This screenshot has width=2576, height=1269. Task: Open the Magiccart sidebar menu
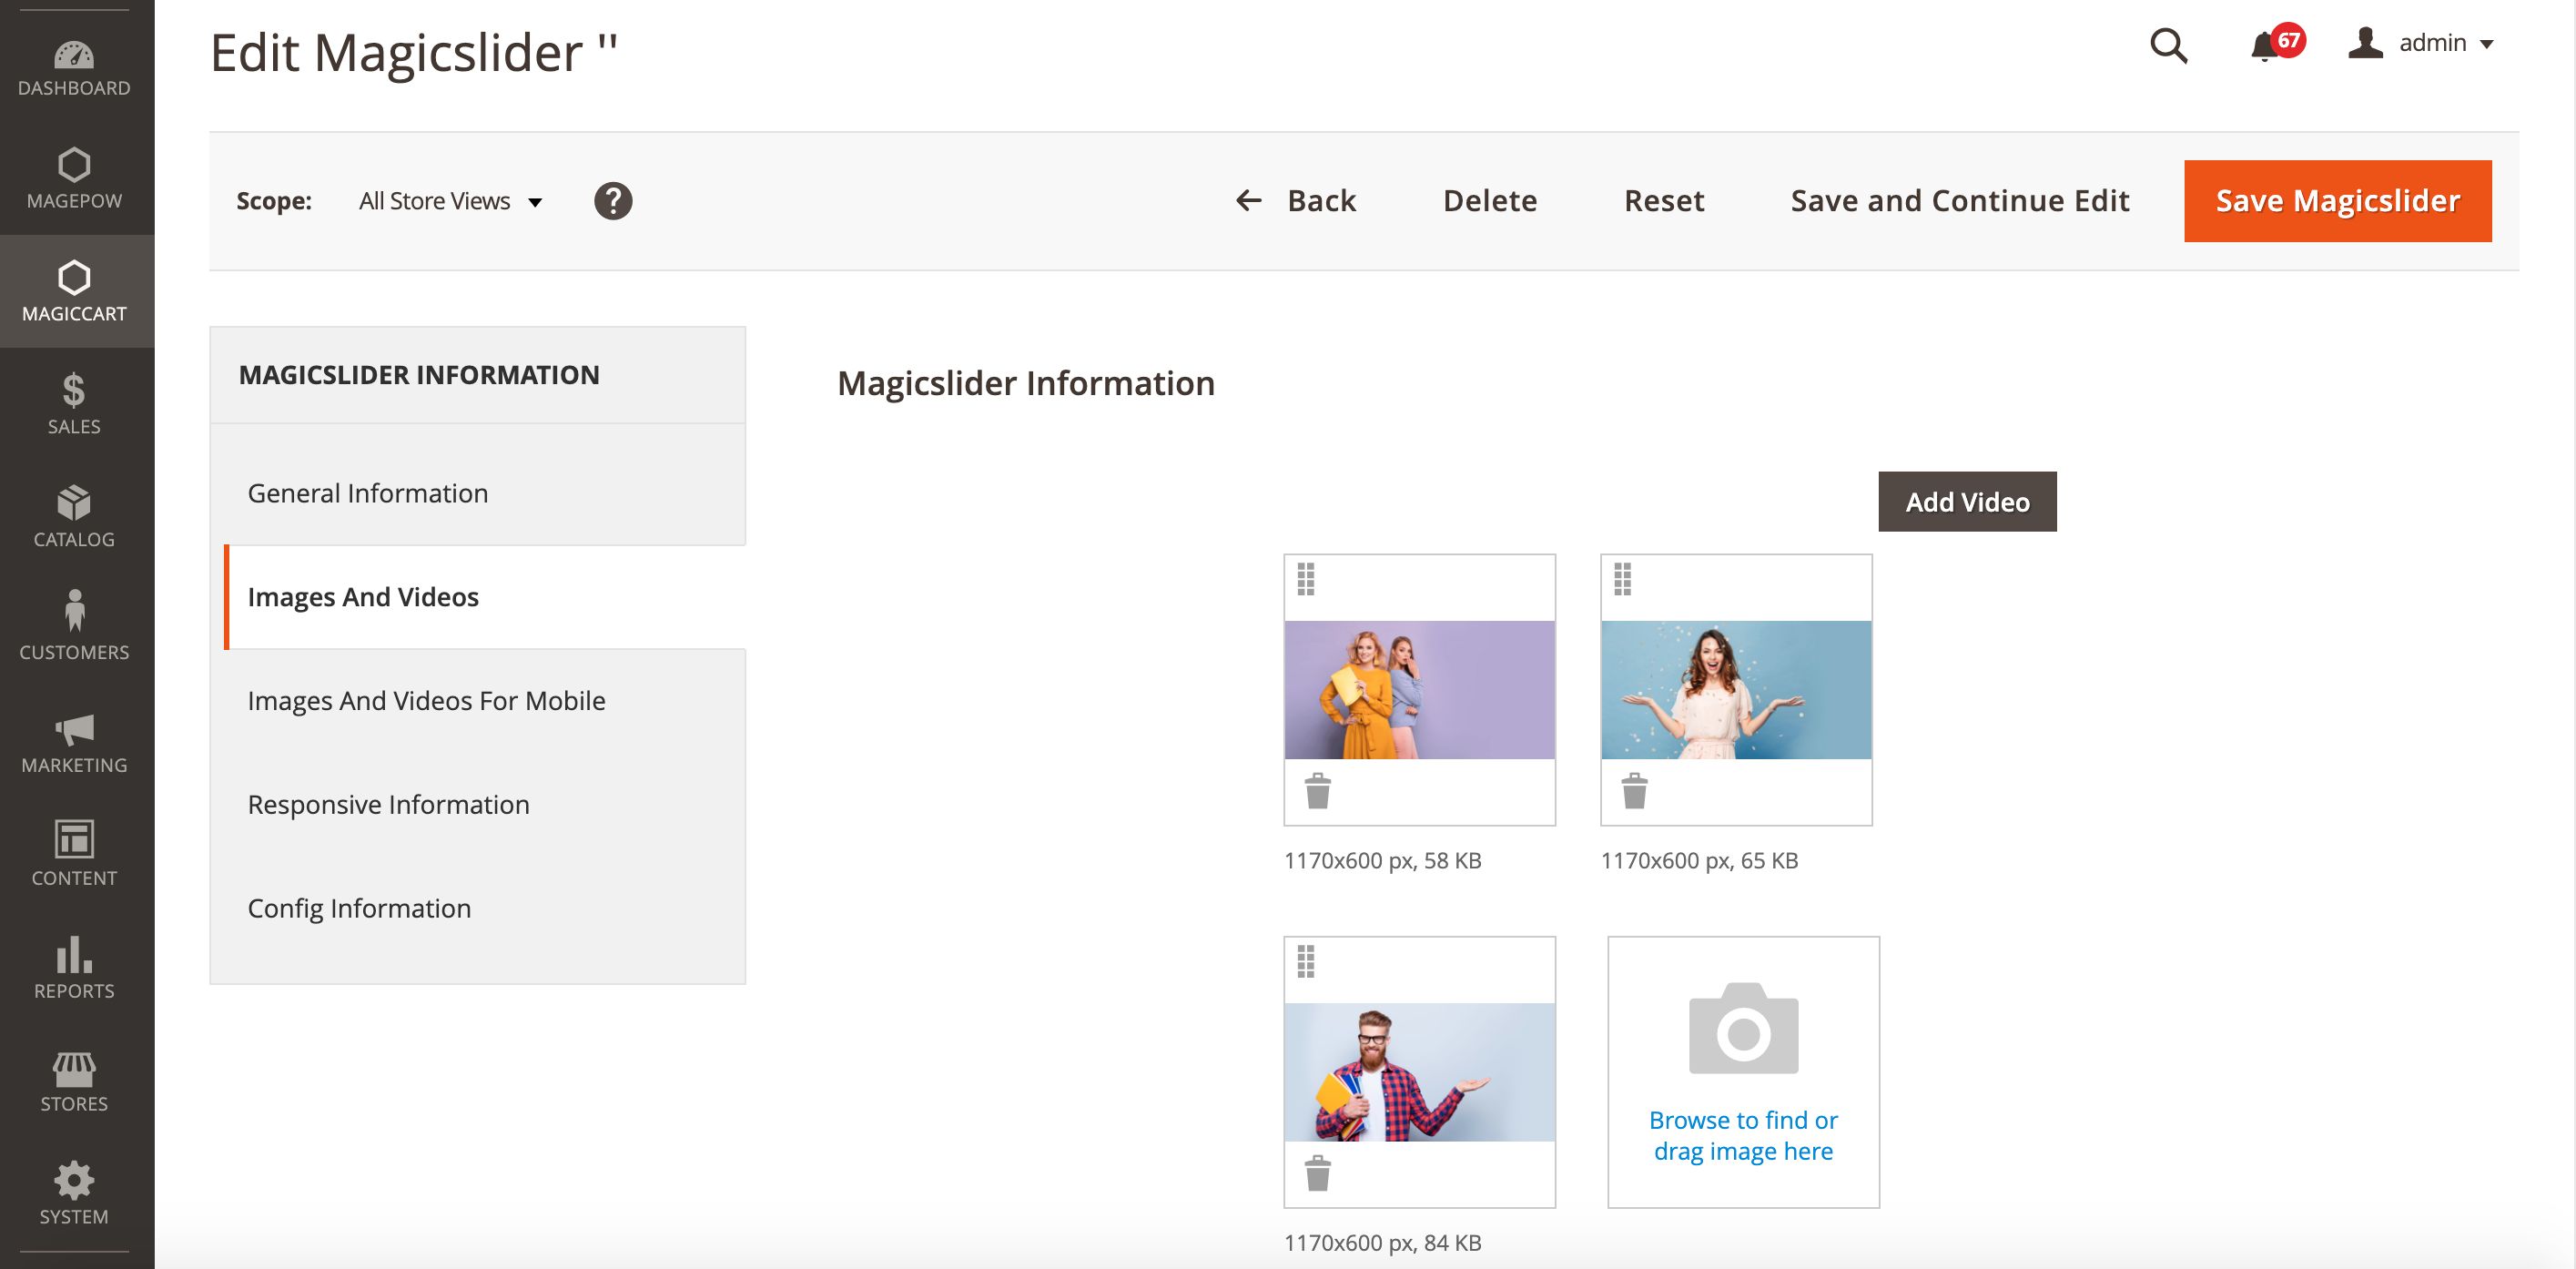click(74, 291)
